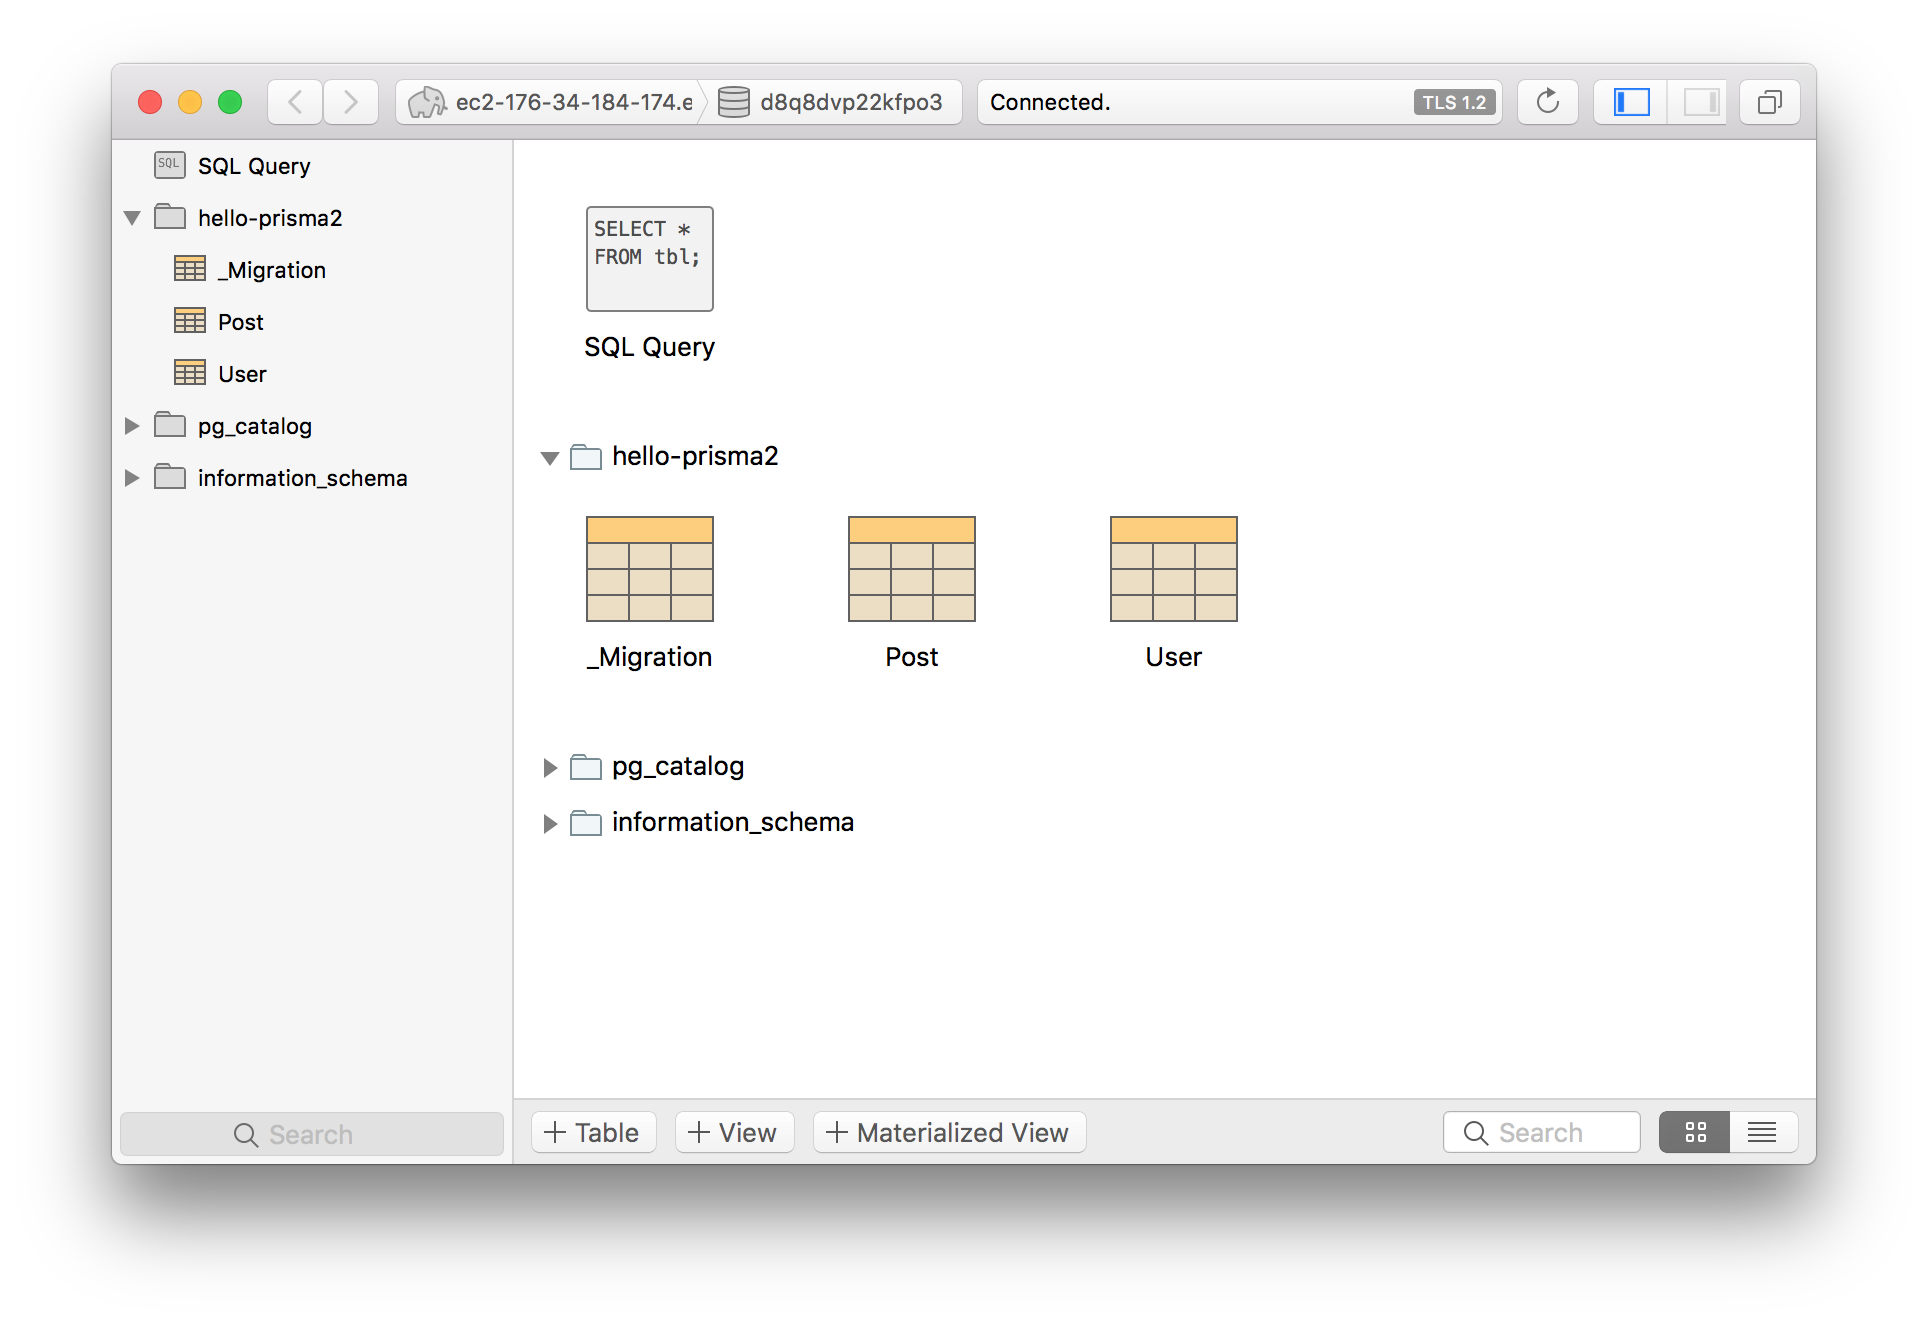Expand pg_catalog schema in sidebar
Image resolution: width=1928 pixels, height=1324 pixels.
point(132,426)
